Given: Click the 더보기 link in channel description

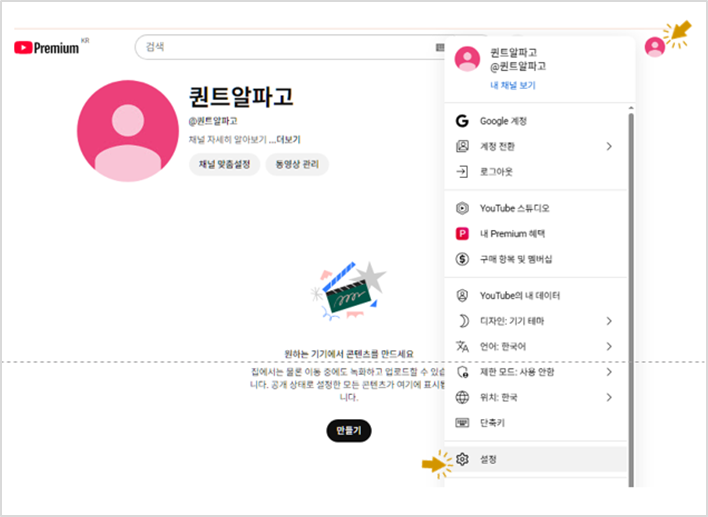Looking at the screenshot, I should [x=289, y=140].
